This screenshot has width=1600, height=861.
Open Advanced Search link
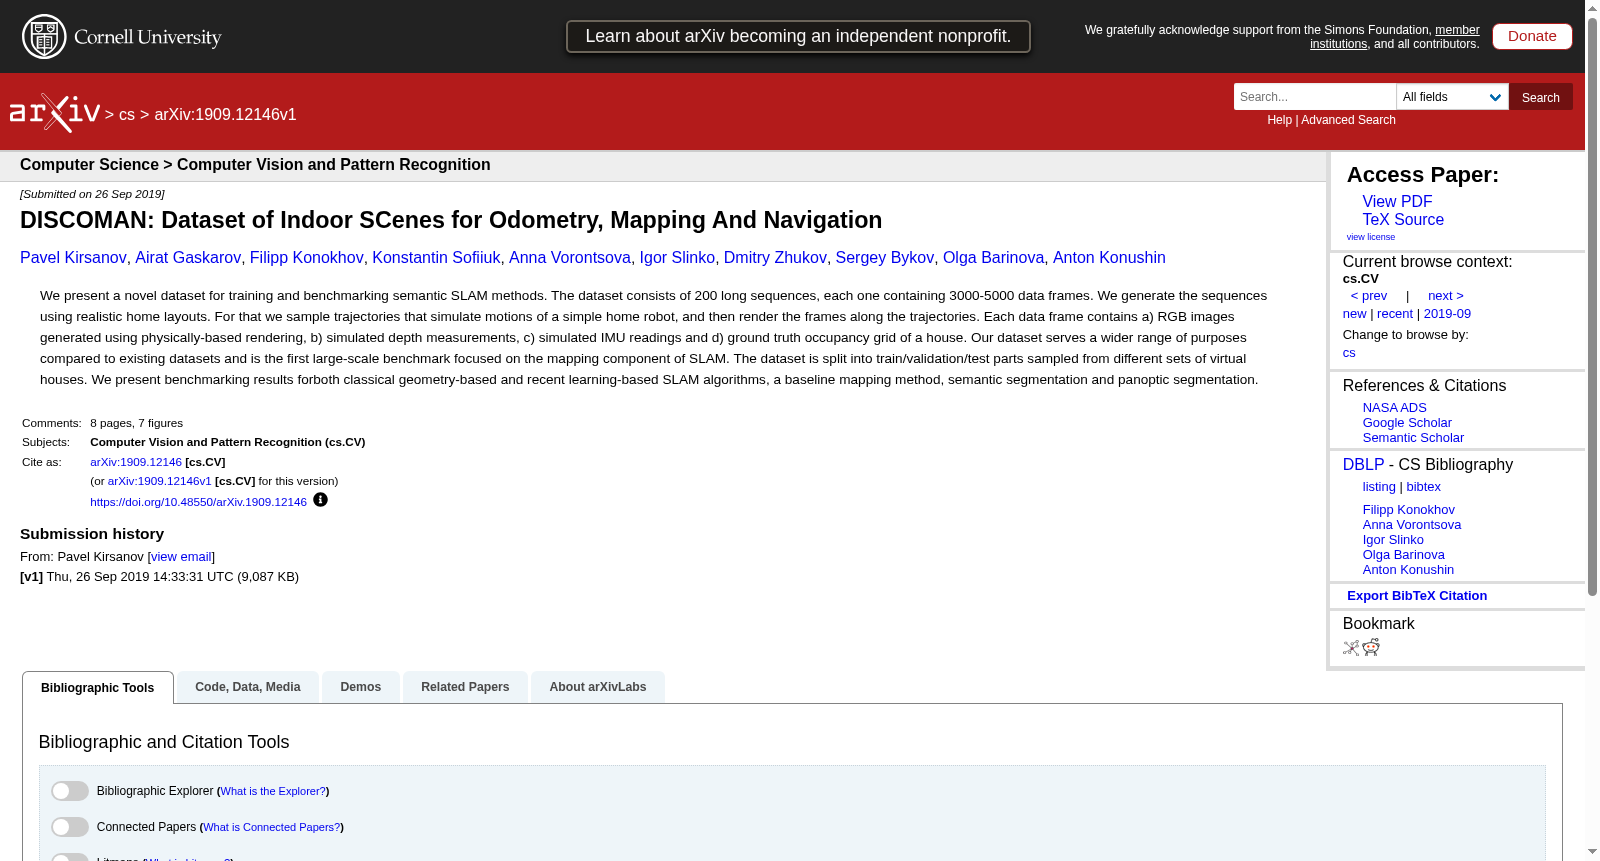tap(1348, 120)
